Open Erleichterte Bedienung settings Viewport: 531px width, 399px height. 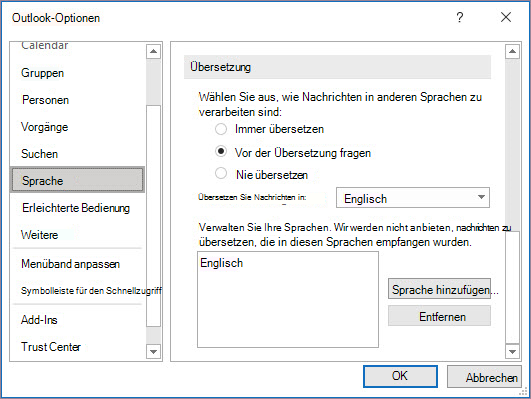point(76,208)
